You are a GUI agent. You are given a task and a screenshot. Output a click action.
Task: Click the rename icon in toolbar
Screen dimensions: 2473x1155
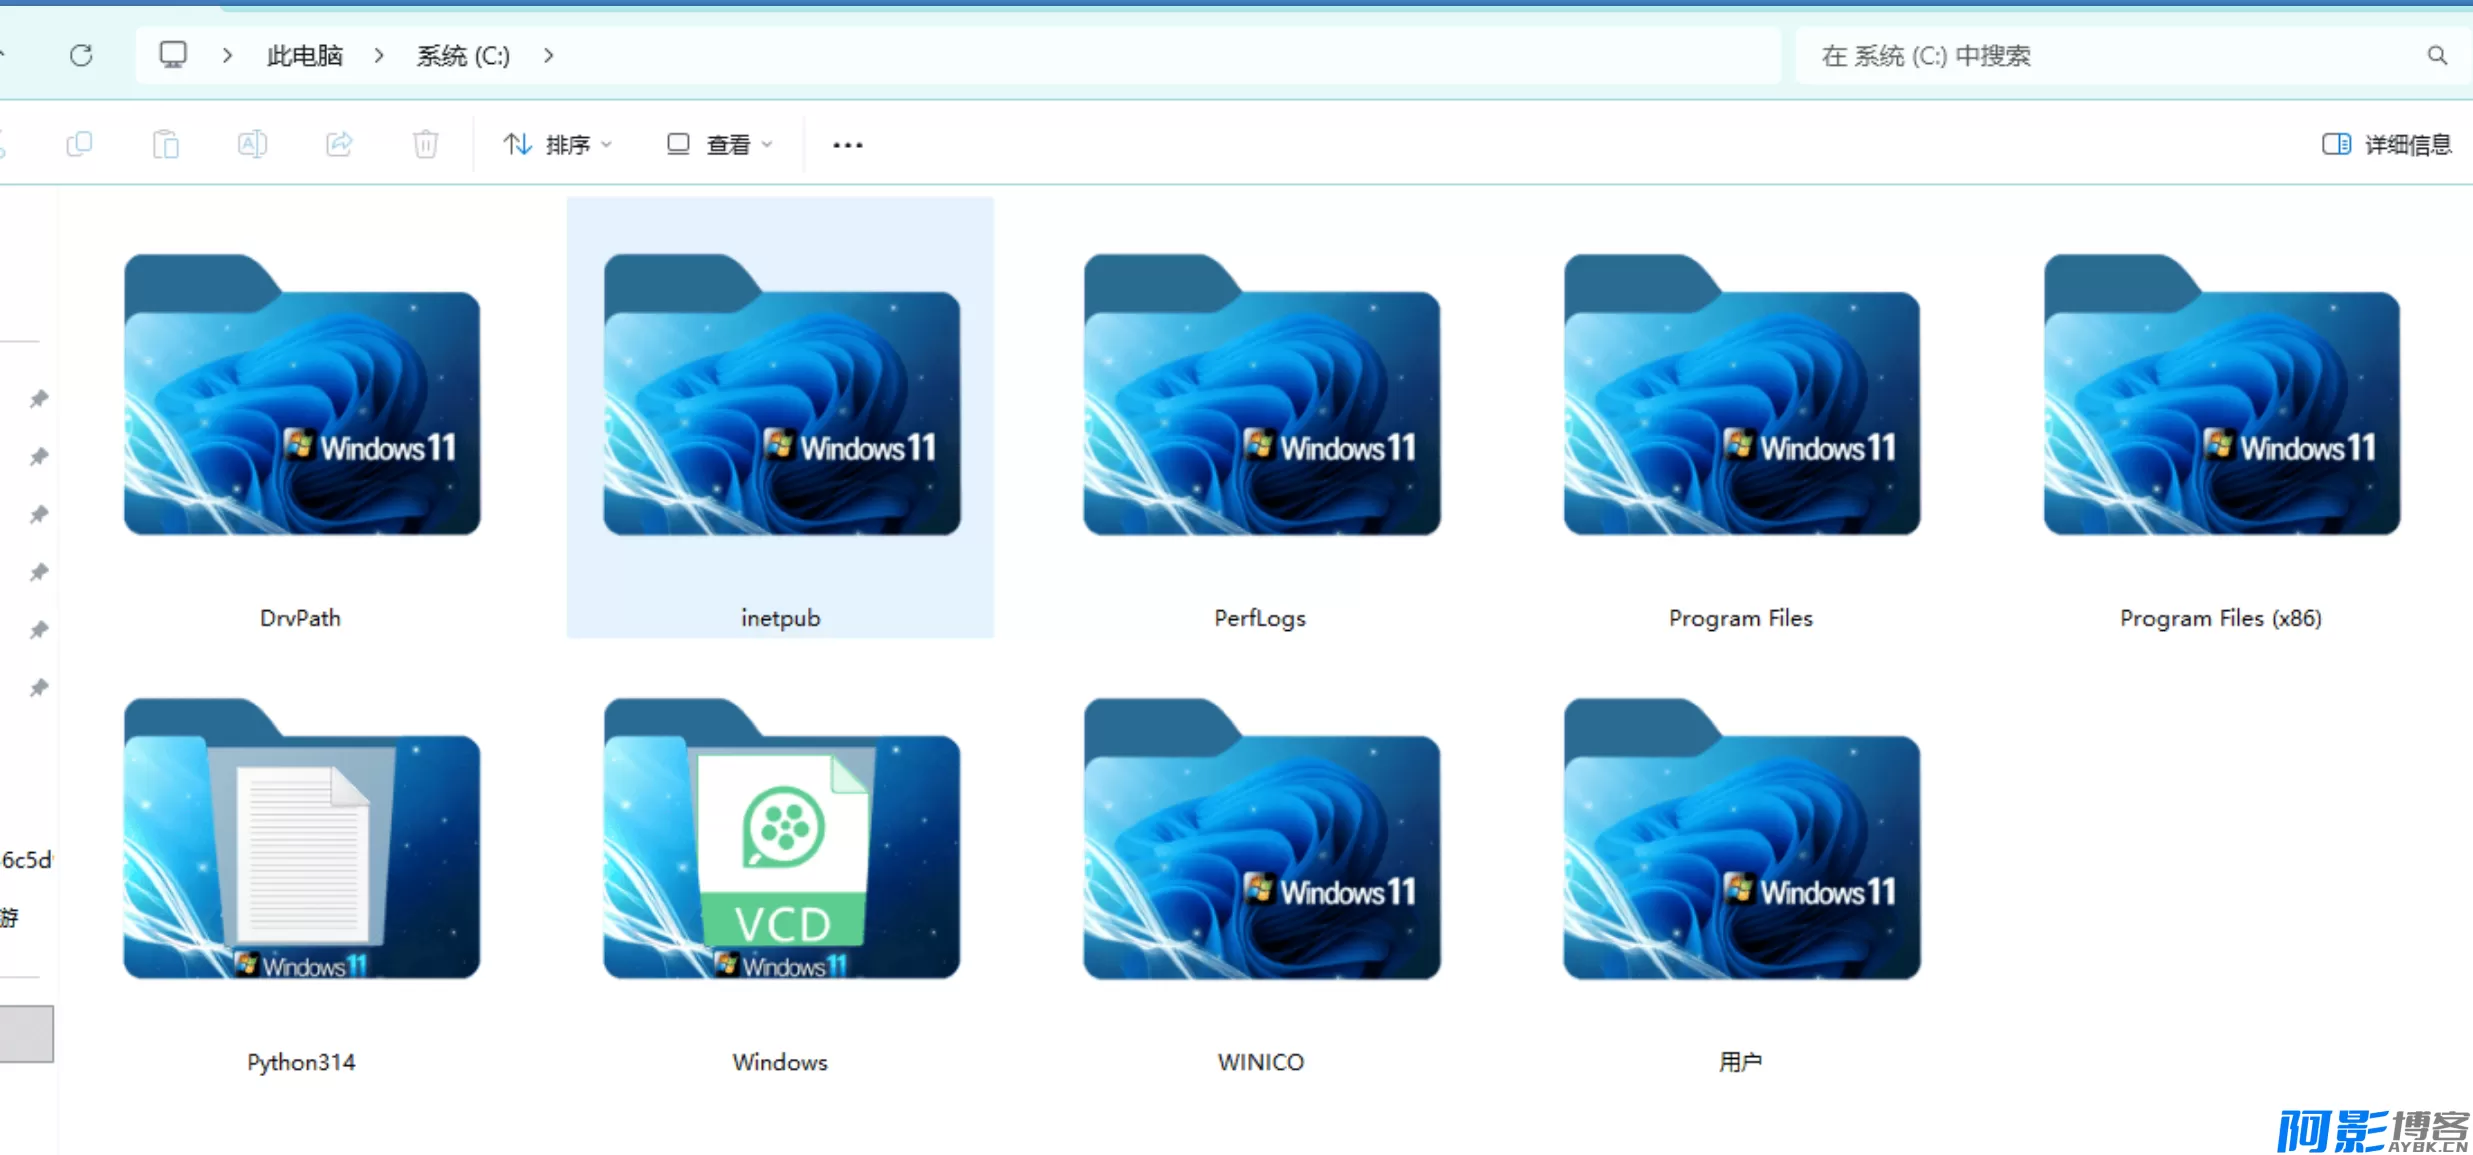coord(252,144)
